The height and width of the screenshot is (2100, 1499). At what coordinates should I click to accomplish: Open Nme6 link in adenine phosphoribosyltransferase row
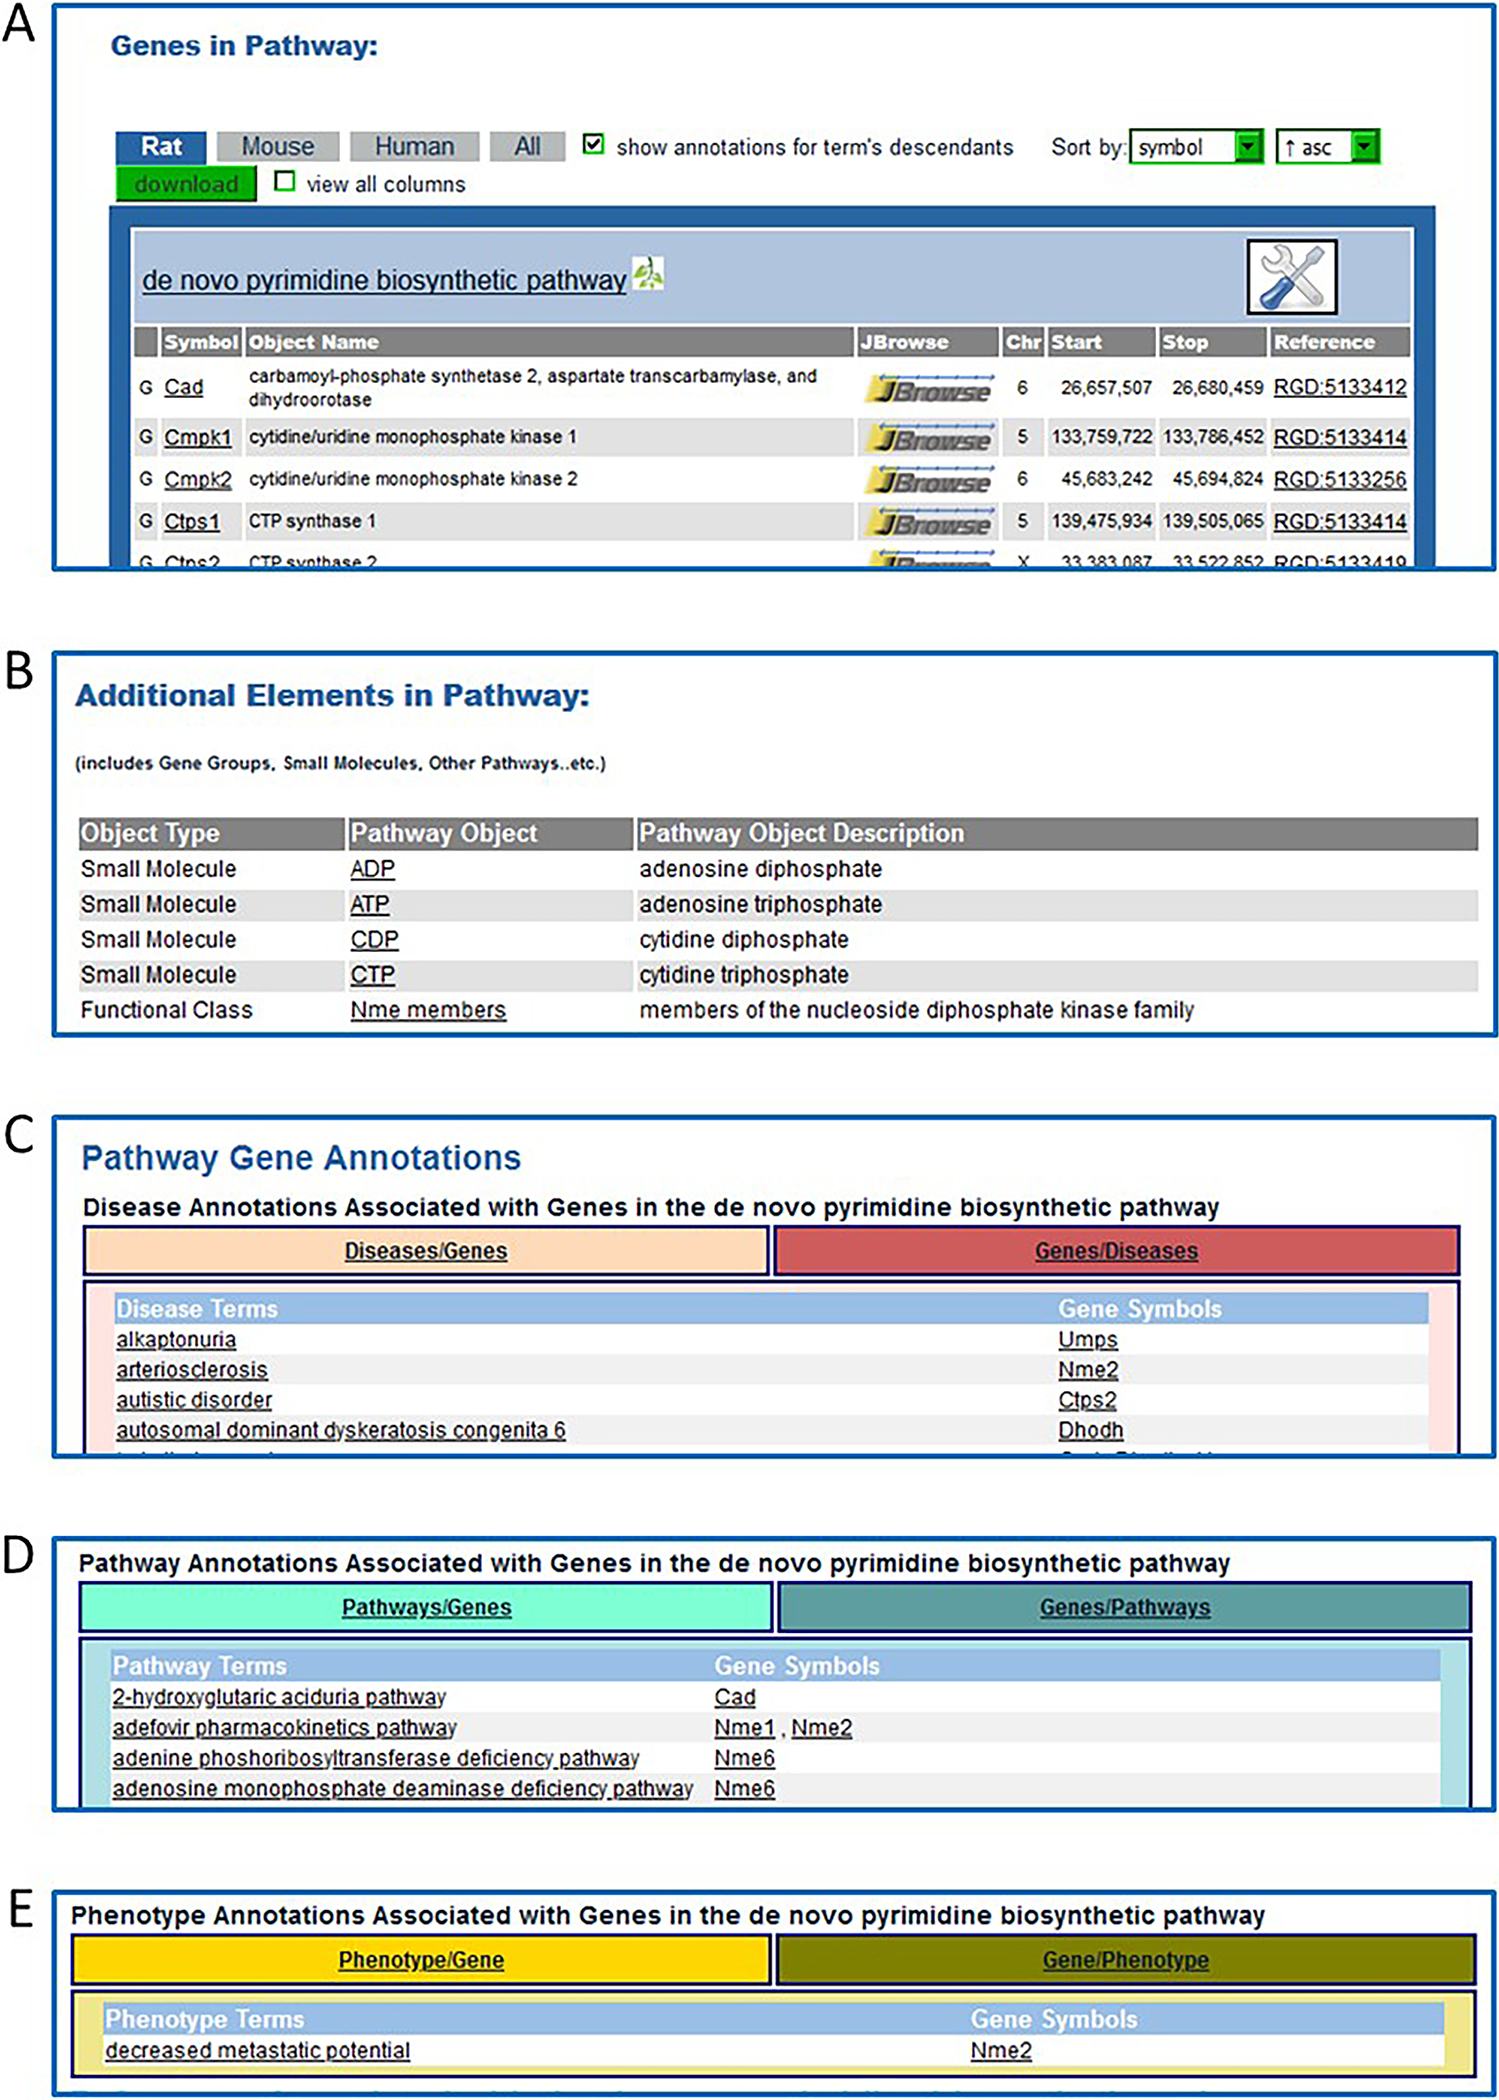tap(744, 1758)
